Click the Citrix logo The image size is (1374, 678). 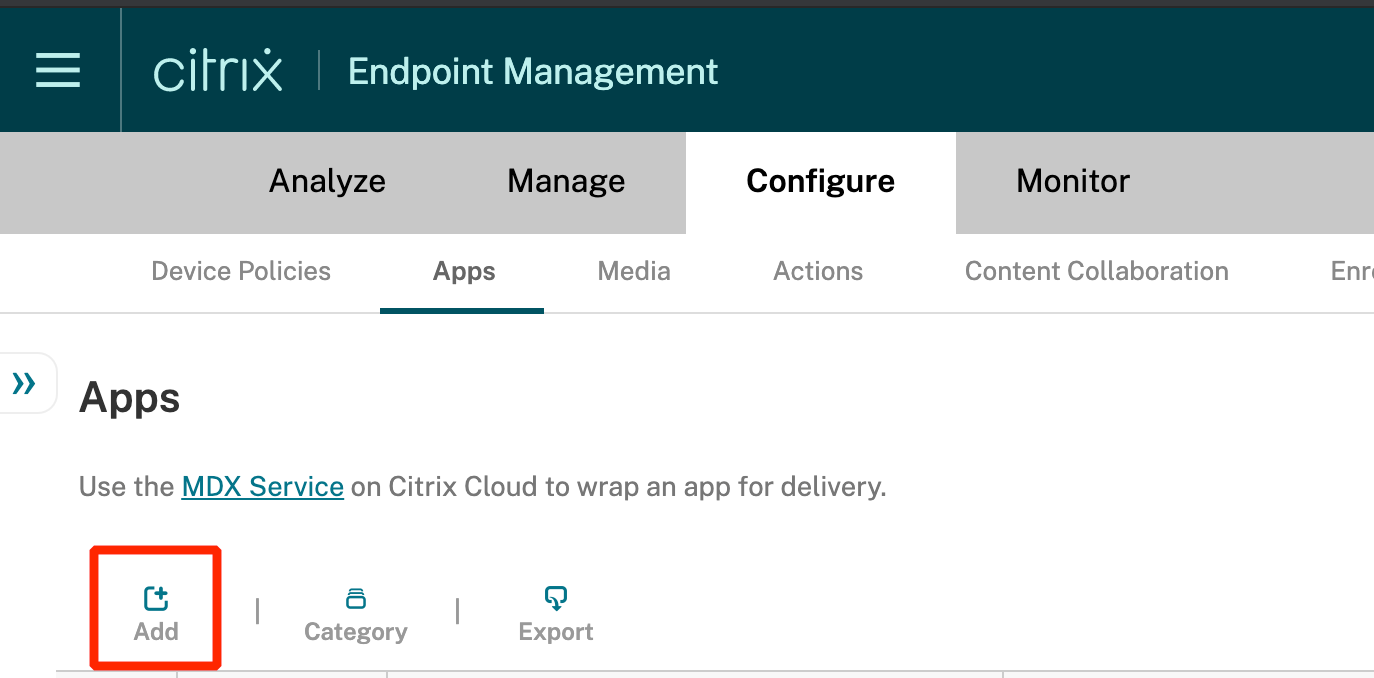click(218, 72)
